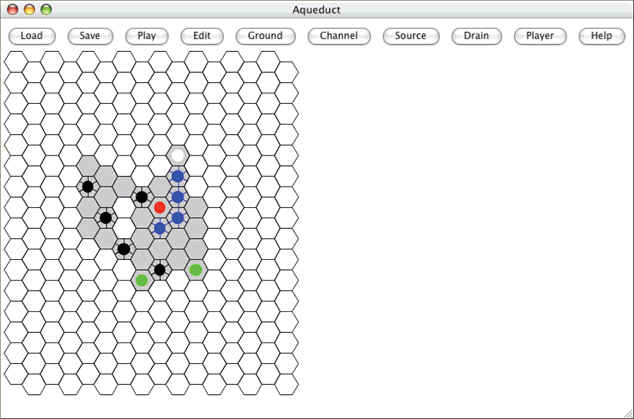This screenshot has width=634, height=419.
Task: Click the right green circle piece
Action: (x=196, y=270)
